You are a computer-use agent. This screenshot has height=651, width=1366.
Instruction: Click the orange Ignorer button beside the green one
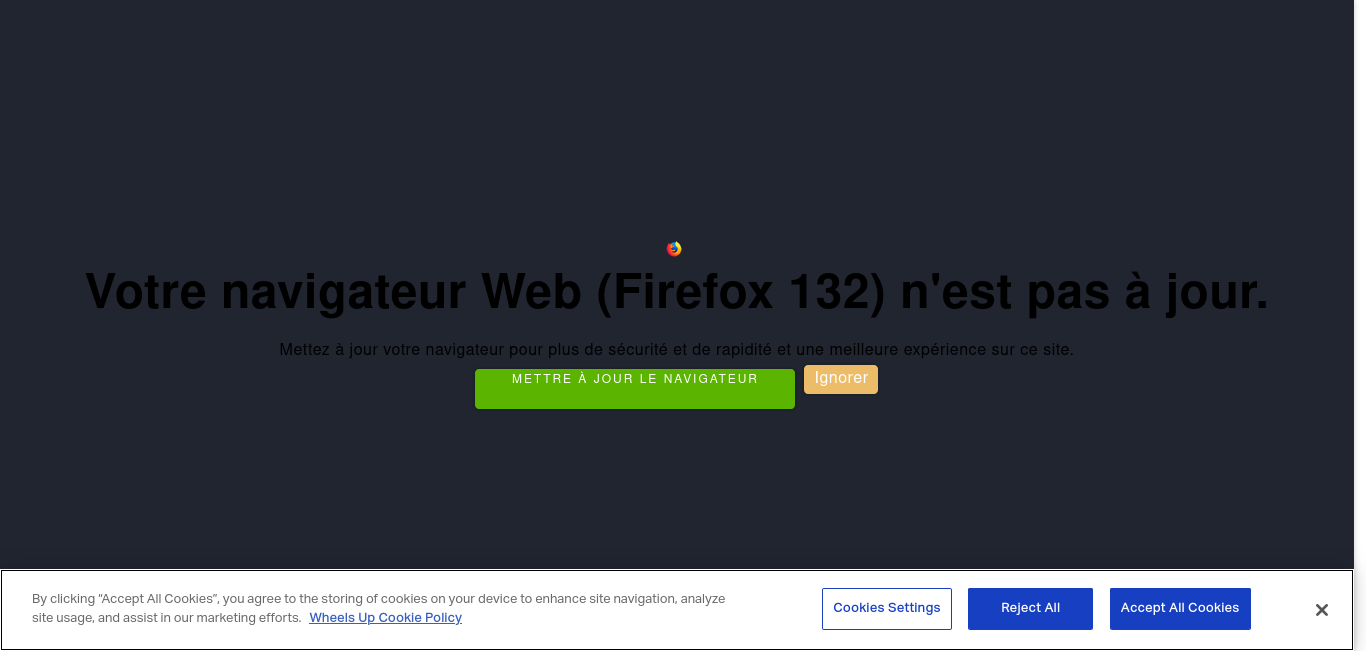click(841, 379)
